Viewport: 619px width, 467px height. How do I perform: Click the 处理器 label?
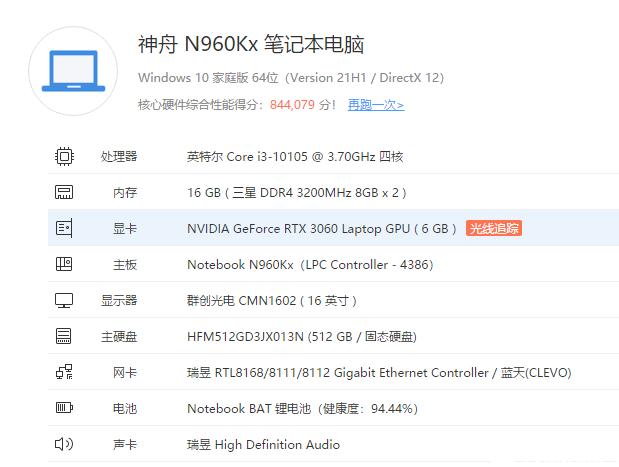(119, 157)
